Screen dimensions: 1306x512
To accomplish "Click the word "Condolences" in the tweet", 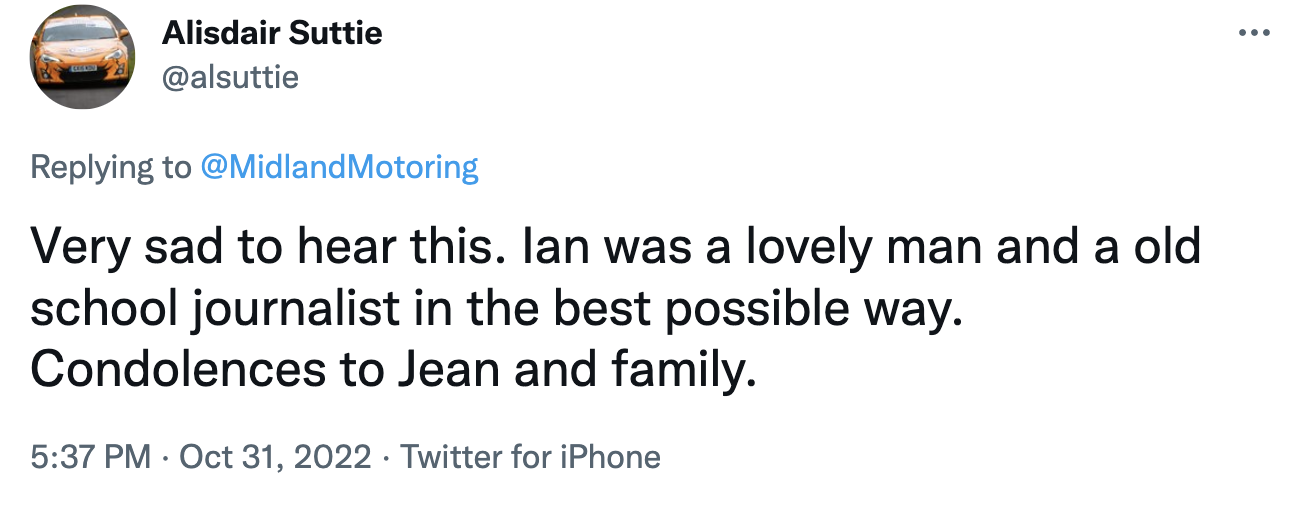I will pyautogui.click(x=172, y=370).
